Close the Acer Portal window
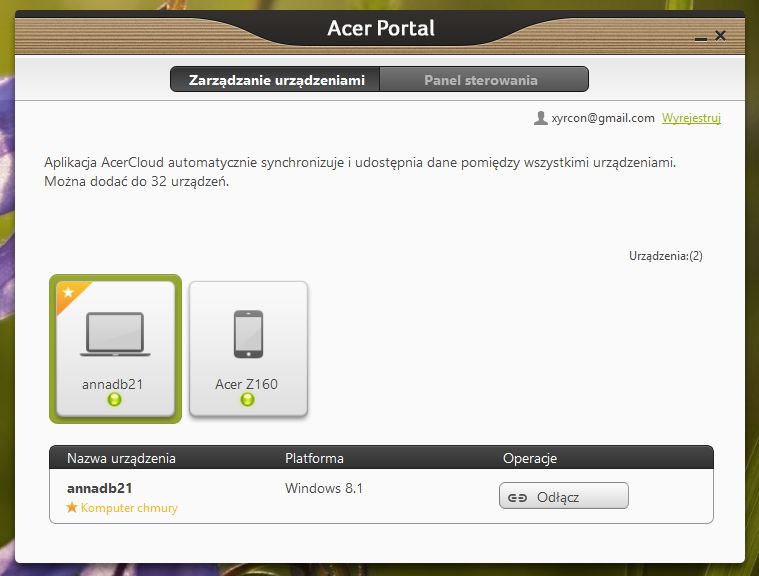The image size is (759, 576). [x=720, y=35]
